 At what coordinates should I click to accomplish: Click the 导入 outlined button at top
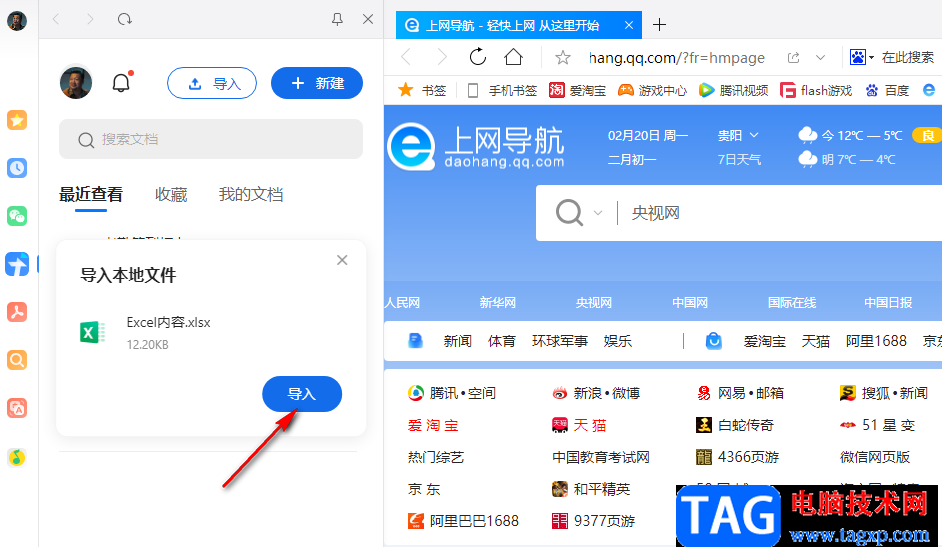212,83
